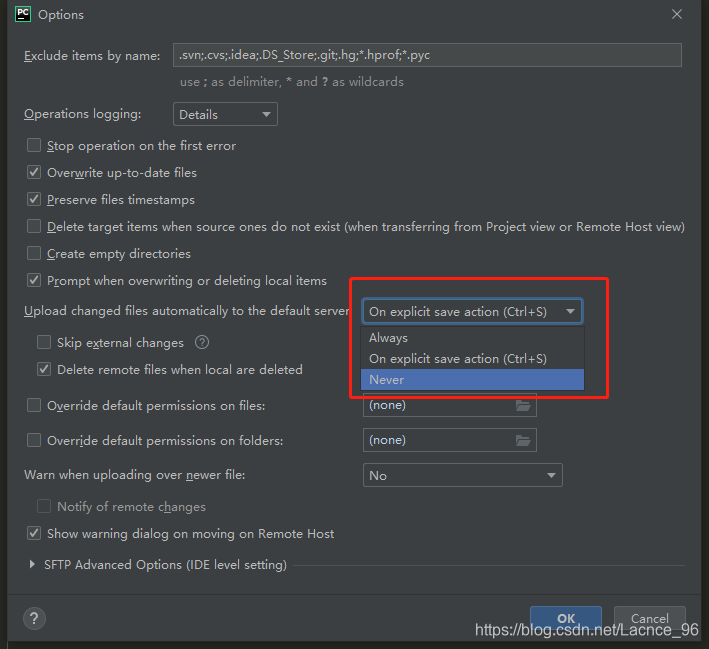Click the delimiter and wildcards hint text
The width and height of the screenshot is (709, 649).
[292, 82]
